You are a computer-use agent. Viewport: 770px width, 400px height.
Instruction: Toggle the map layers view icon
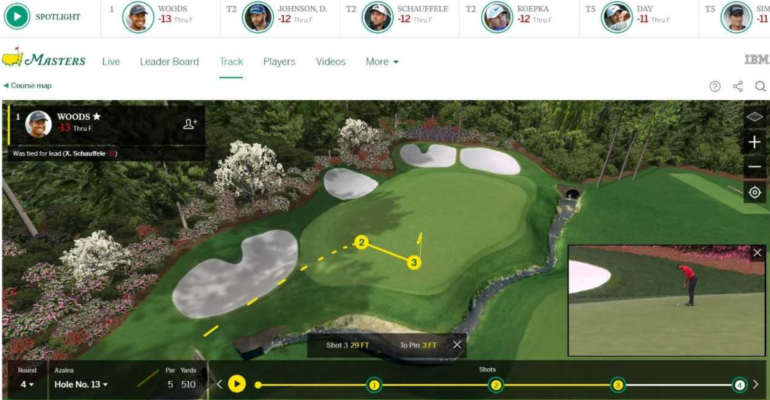coord(754,117)
